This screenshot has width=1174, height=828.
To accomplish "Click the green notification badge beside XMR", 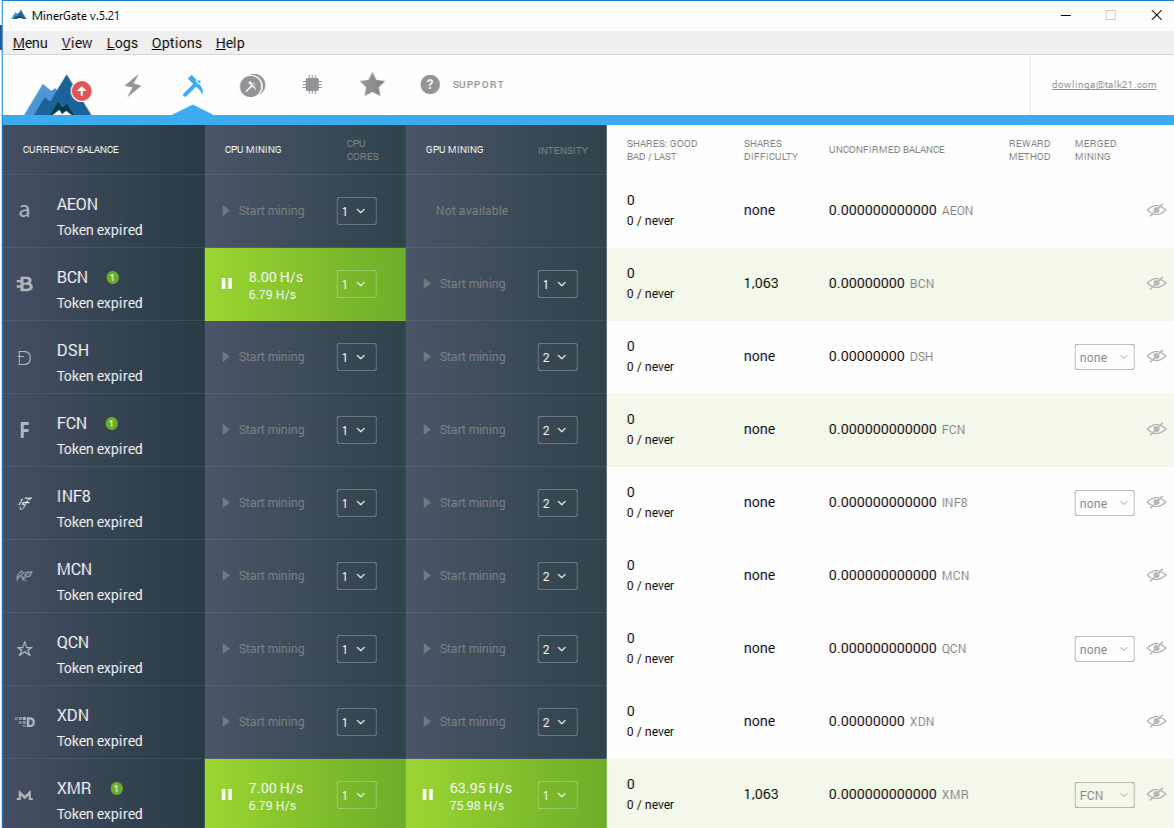I will point(116,788).
